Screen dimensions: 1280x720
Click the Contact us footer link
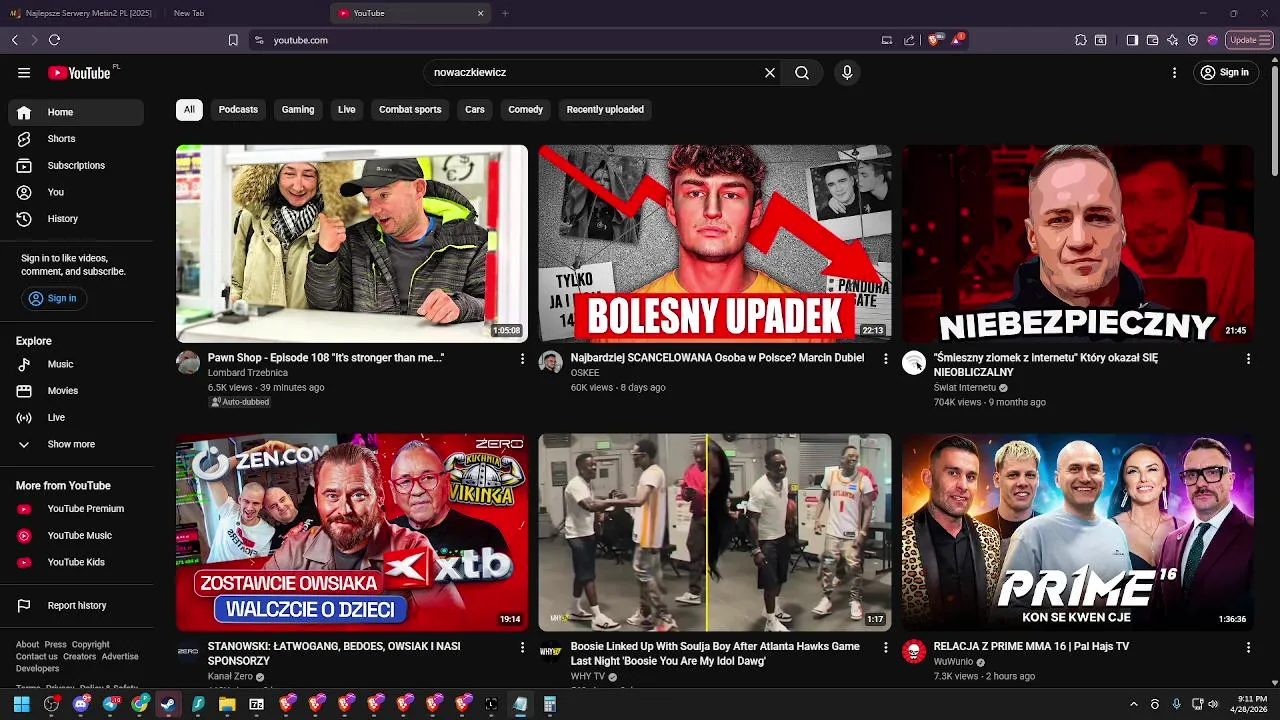click(36, 657)
